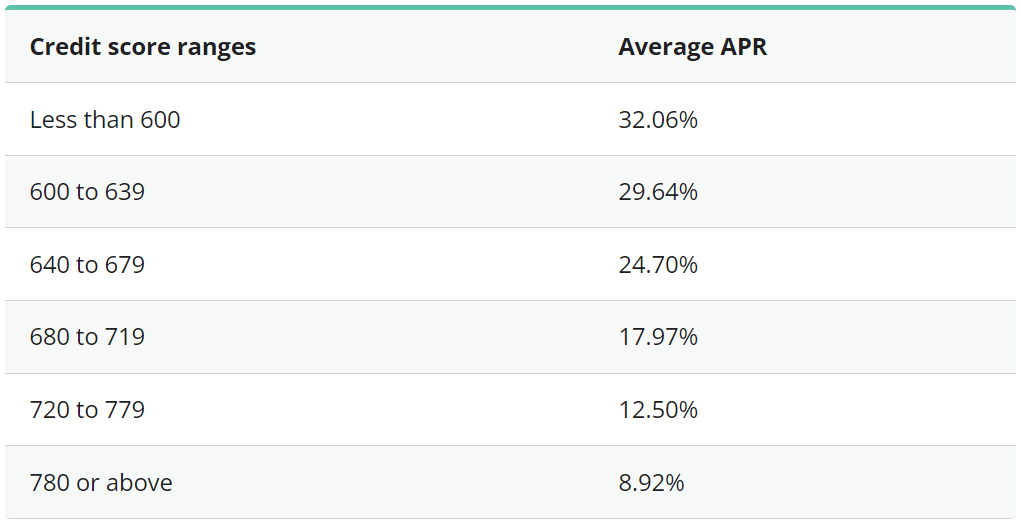The height and width of the screenshot is (524, 1021).
Task: Click the "Credit score ranges" column header
Action: pos(143,47)
